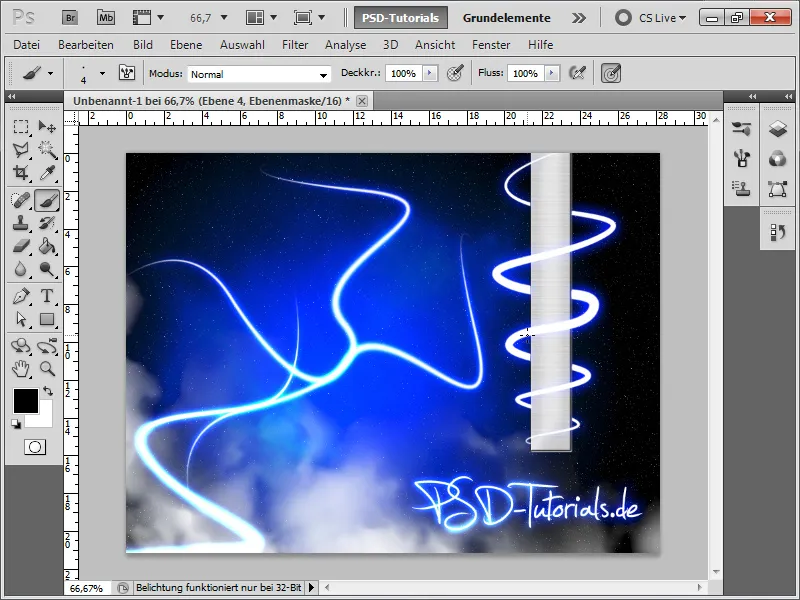
Task: Launch Mini Bridge with Mb button
Action: click(106, 18)
